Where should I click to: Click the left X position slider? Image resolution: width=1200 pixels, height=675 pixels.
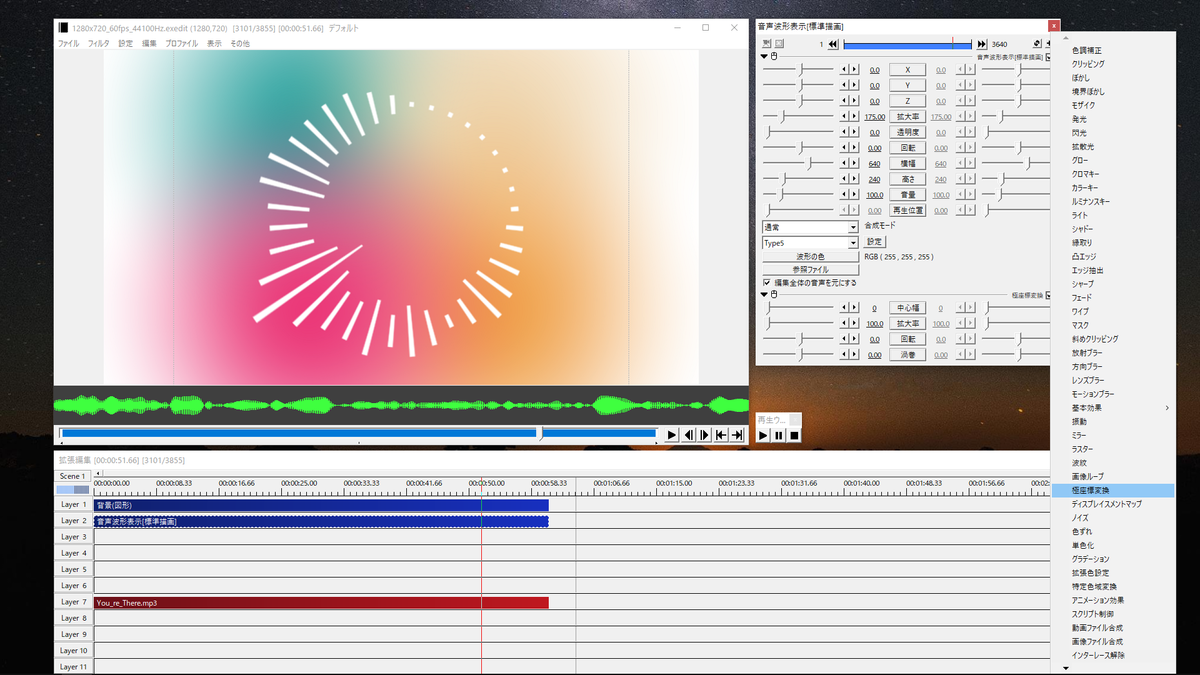pyautogui.click(x=798, y=70)
